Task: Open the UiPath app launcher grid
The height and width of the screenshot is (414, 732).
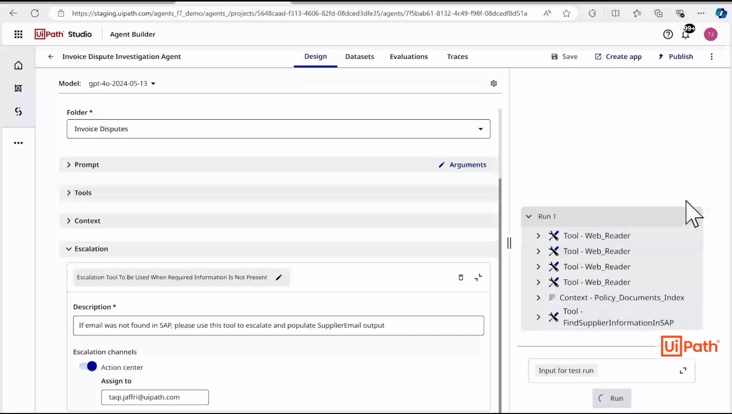Action: 18,34
